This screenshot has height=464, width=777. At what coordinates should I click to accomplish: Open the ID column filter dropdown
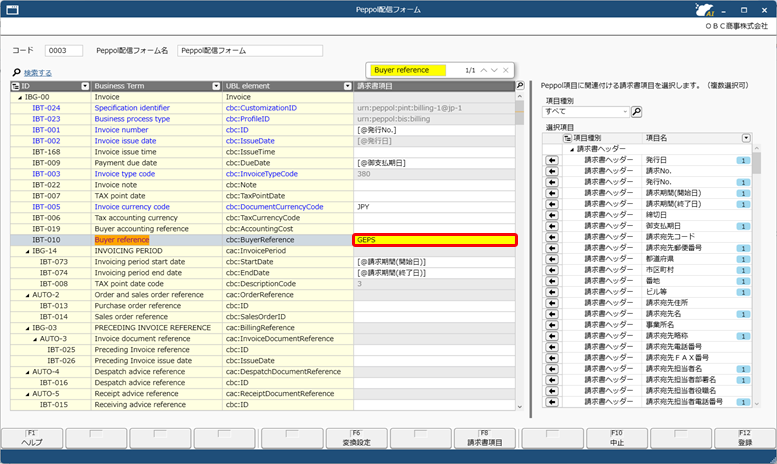pos(85,86)
